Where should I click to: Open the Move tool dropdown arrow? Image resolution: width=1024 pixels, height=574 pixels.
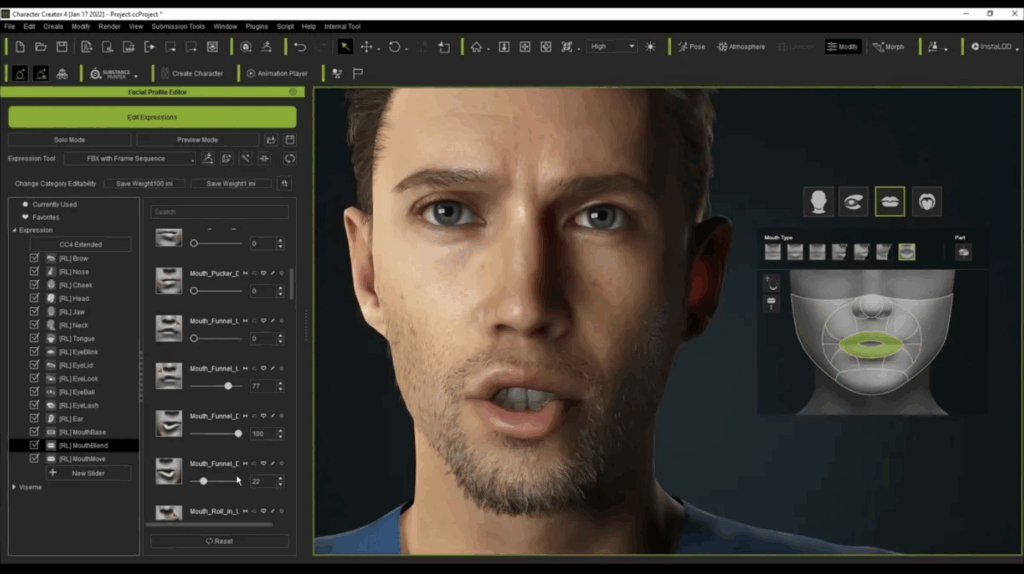378,49
